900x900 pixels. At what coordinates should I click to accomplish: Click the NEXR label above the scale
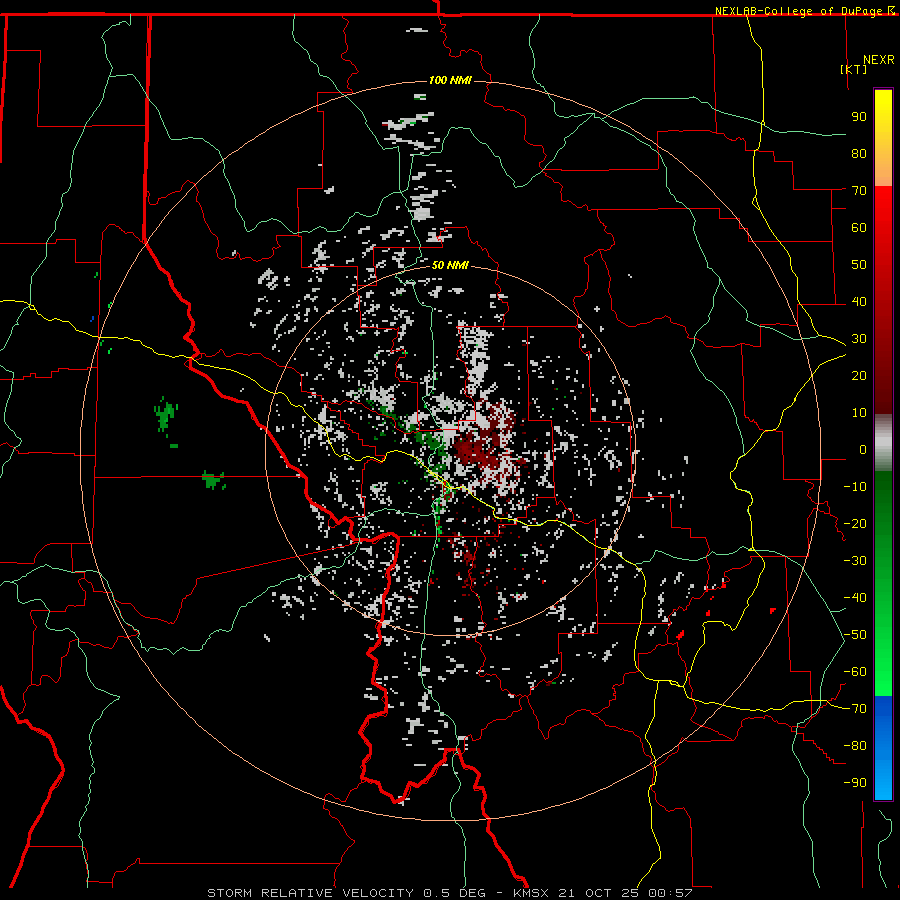pyautogui.click(x=879, y=60)
